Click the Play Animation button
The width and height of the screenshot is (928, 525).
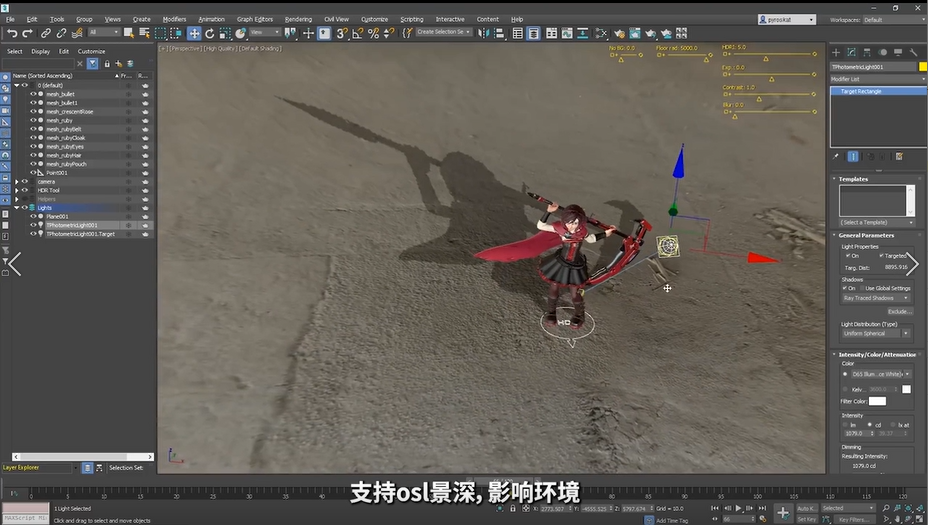(738, 508)
